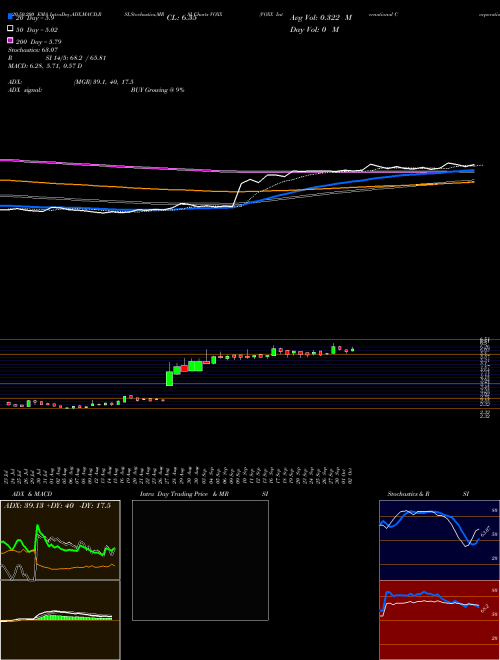
Task: Click the blue Stochastics chart panel
Action: coord(439,540)
